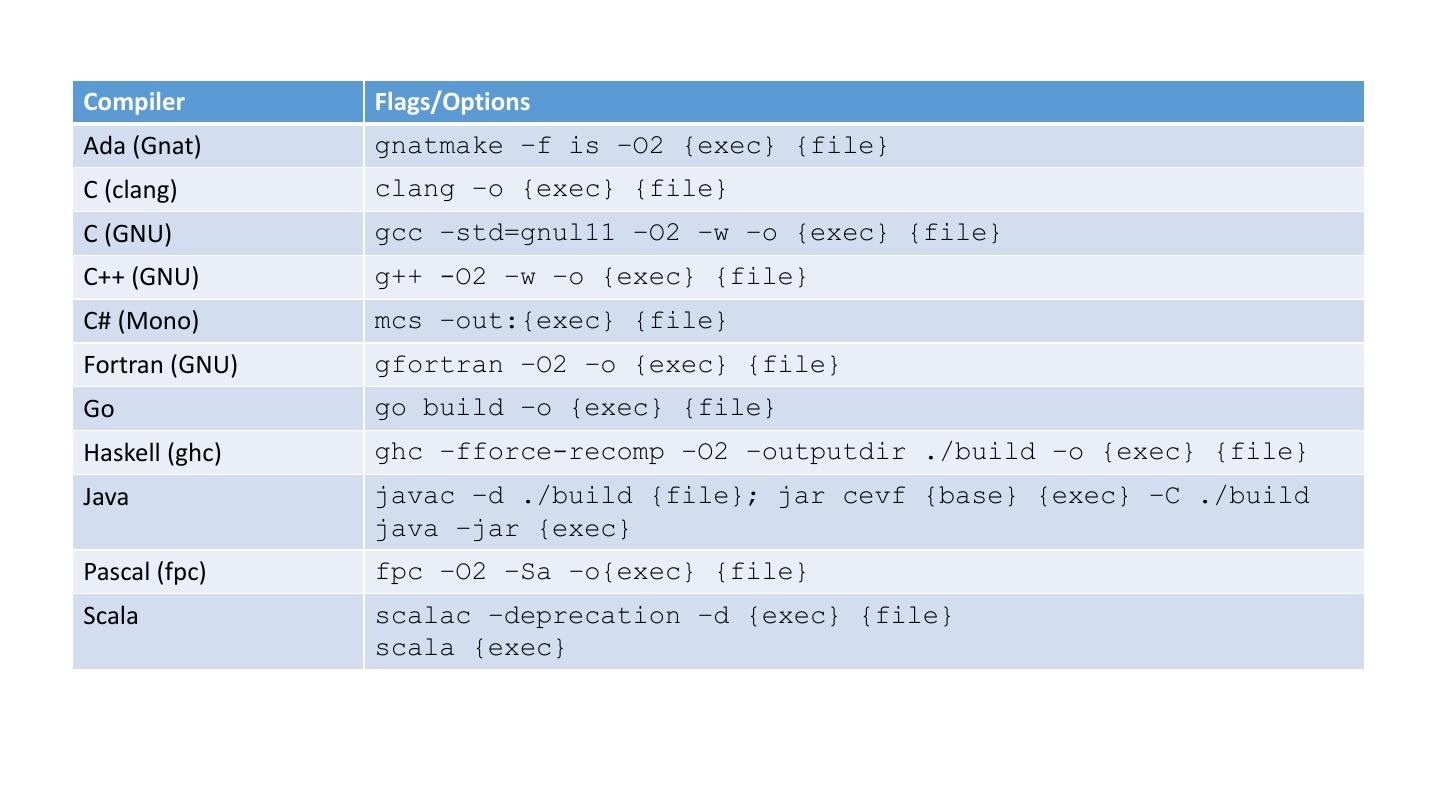This screenshot has height=810, width=1440.
Task: Select the Ada (Gnat) row label
Action: [x=142, y=146]
